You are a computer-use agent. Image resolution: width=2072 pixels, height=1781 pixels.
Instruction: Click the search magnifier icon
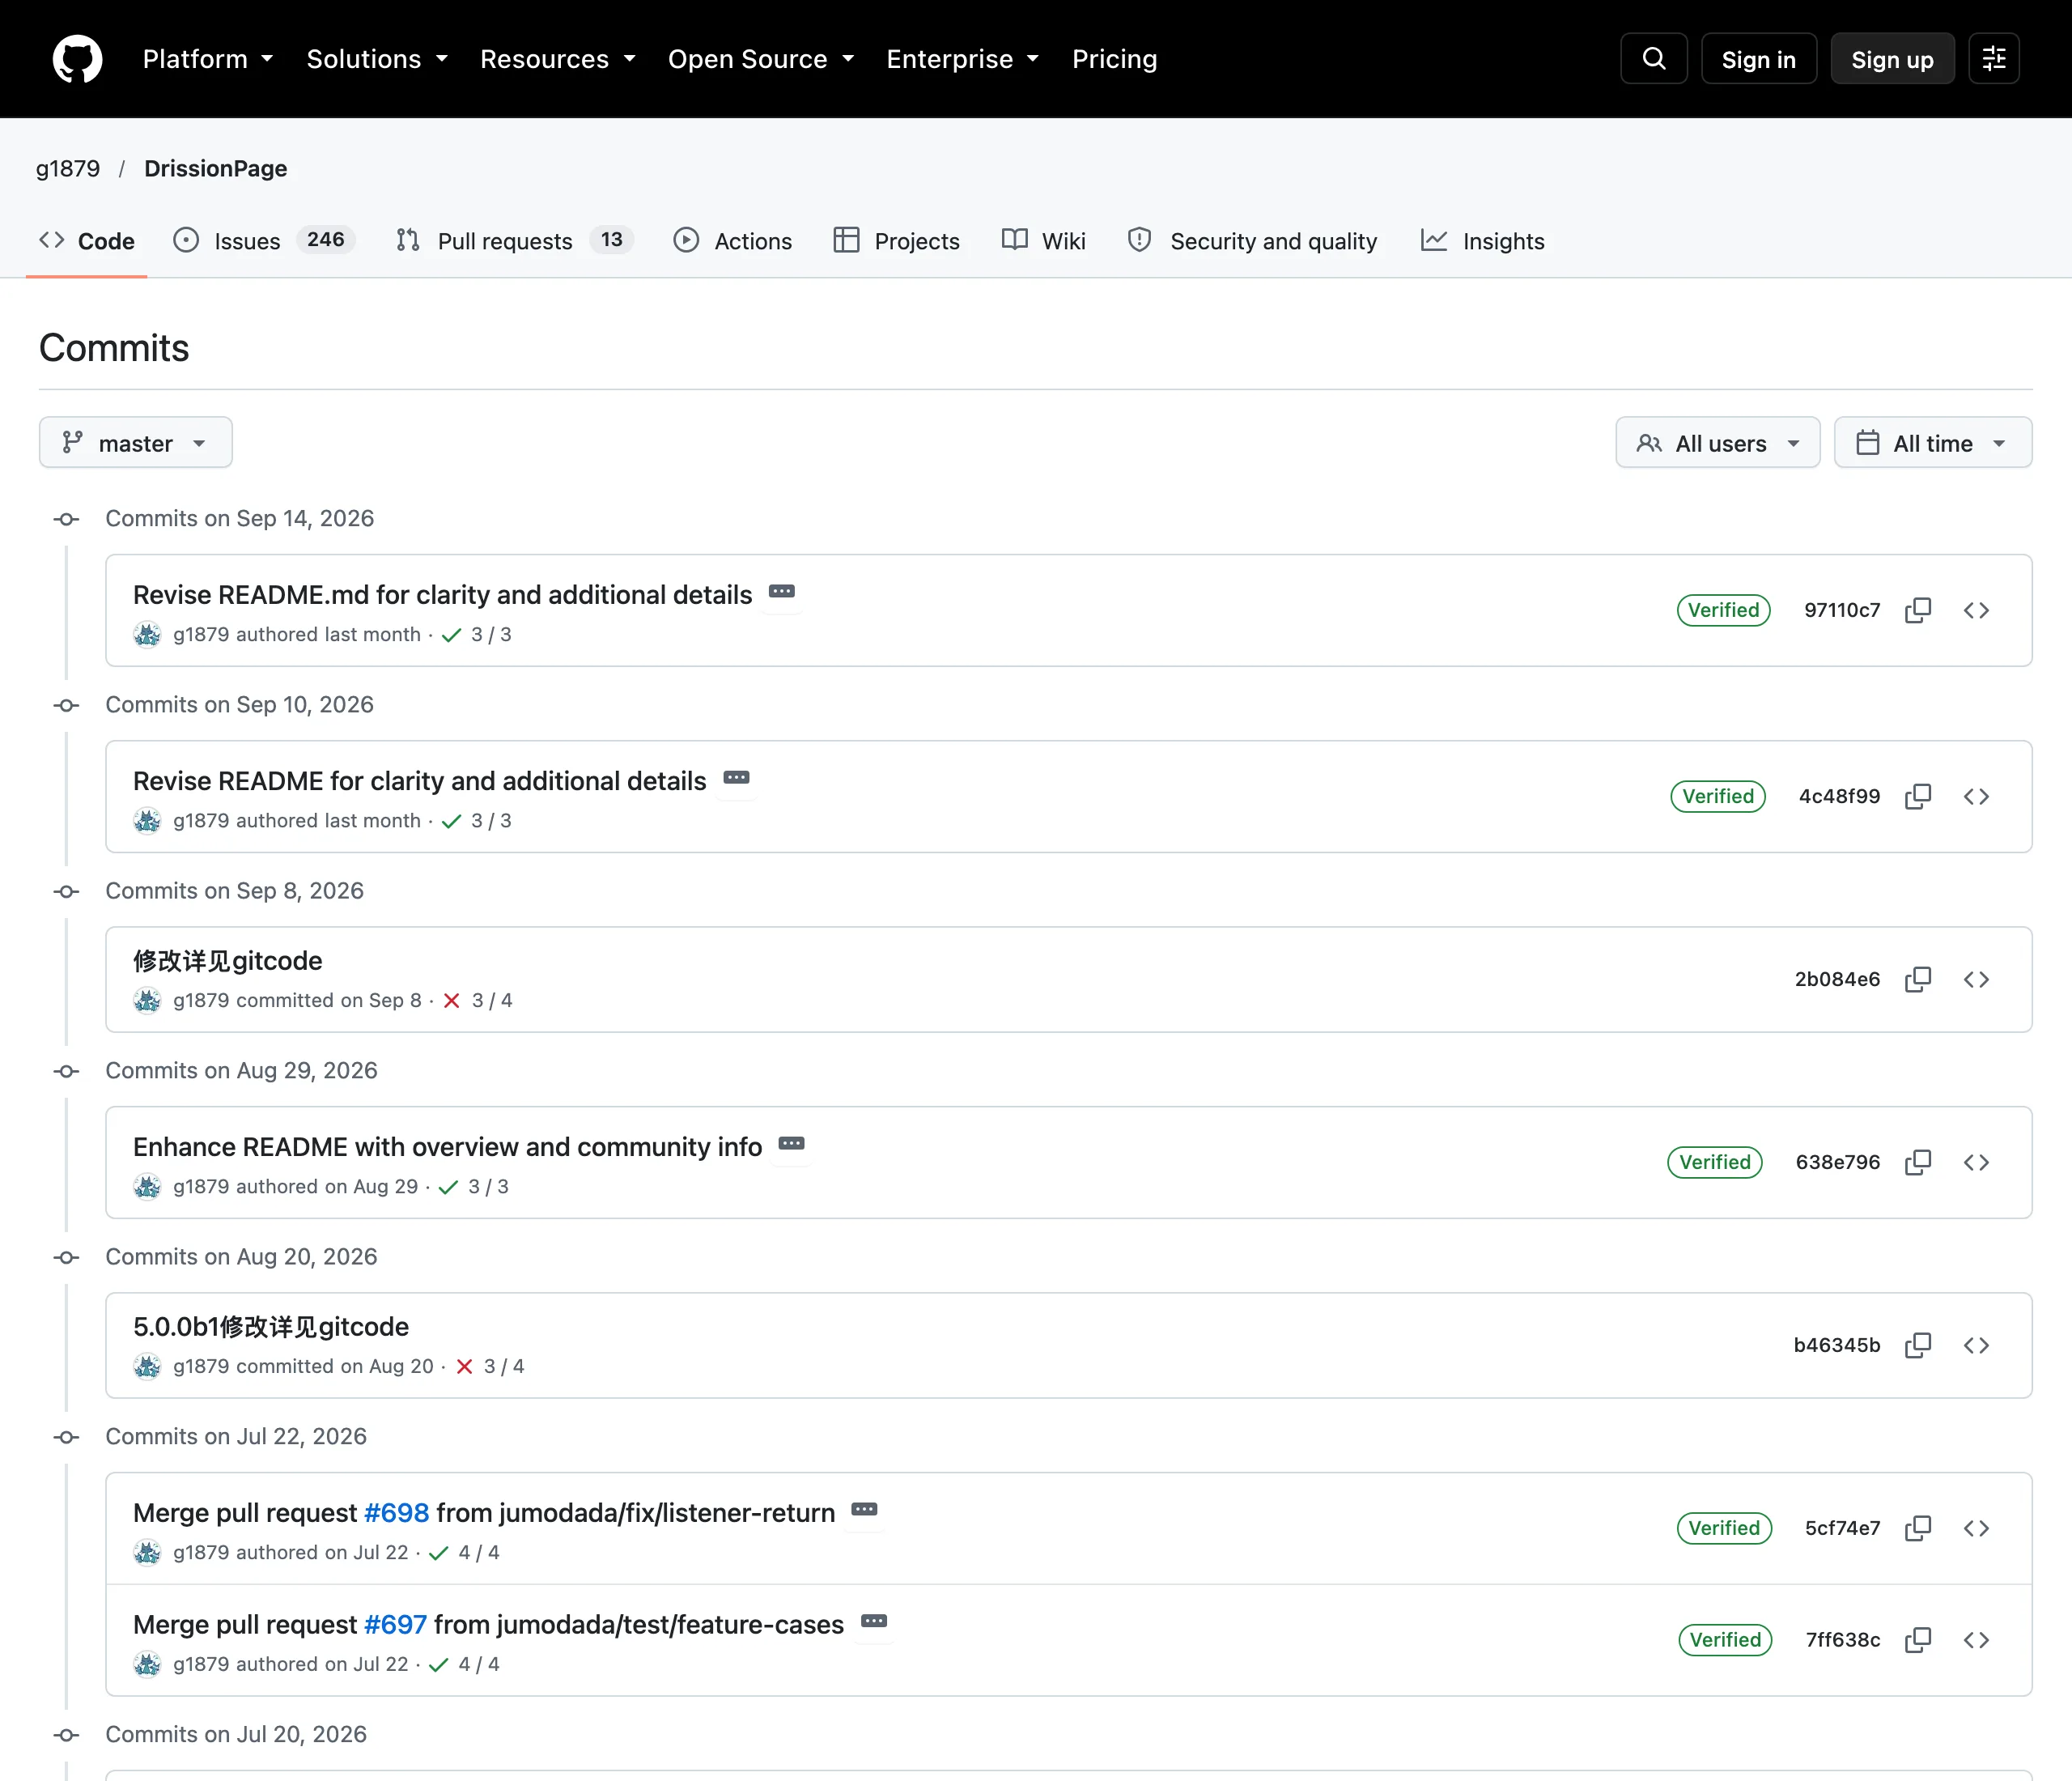tap(1654, 59)
